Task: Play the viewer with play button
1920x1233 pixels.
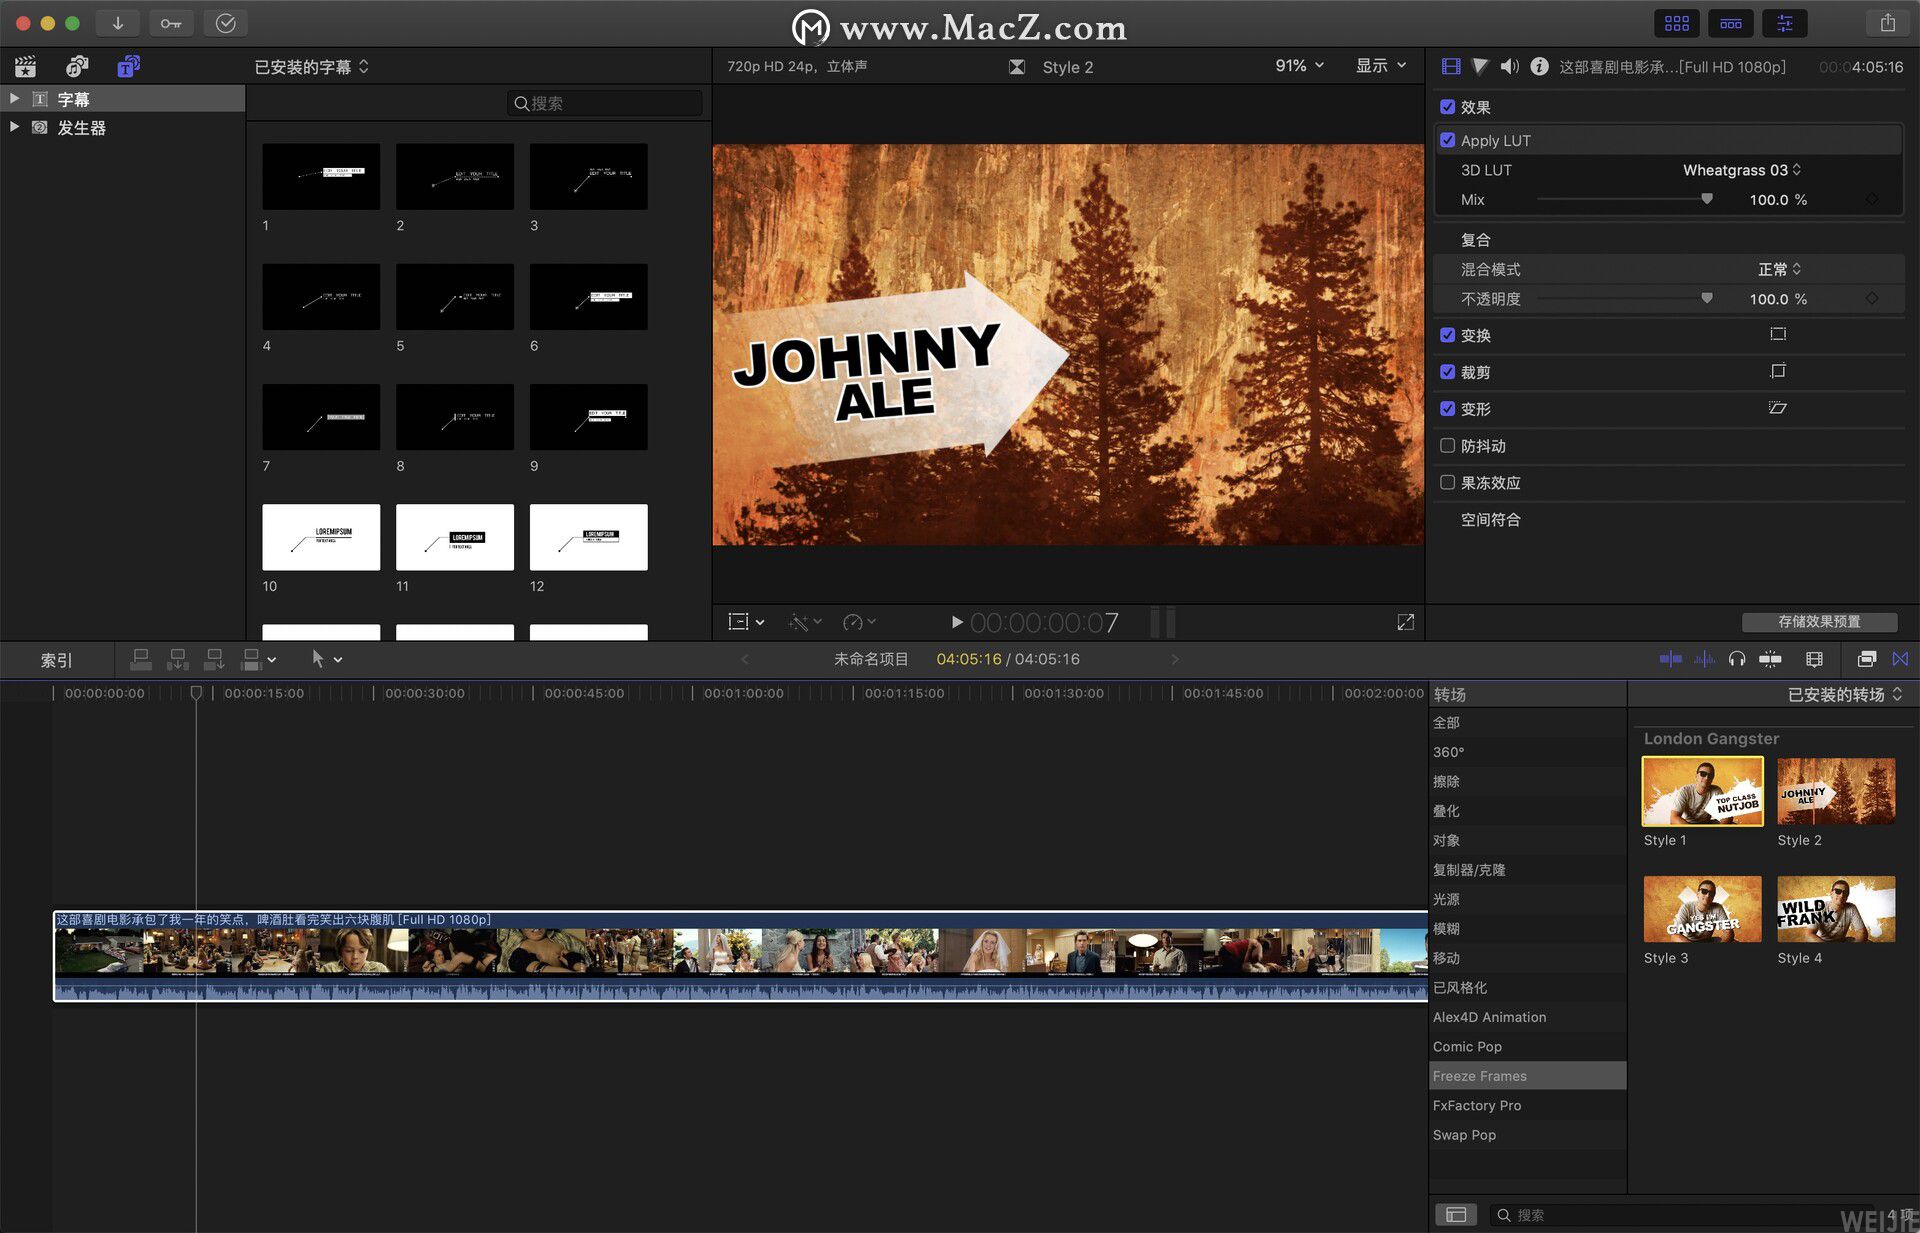Action: pyautogui.click(x=956, y=622)
